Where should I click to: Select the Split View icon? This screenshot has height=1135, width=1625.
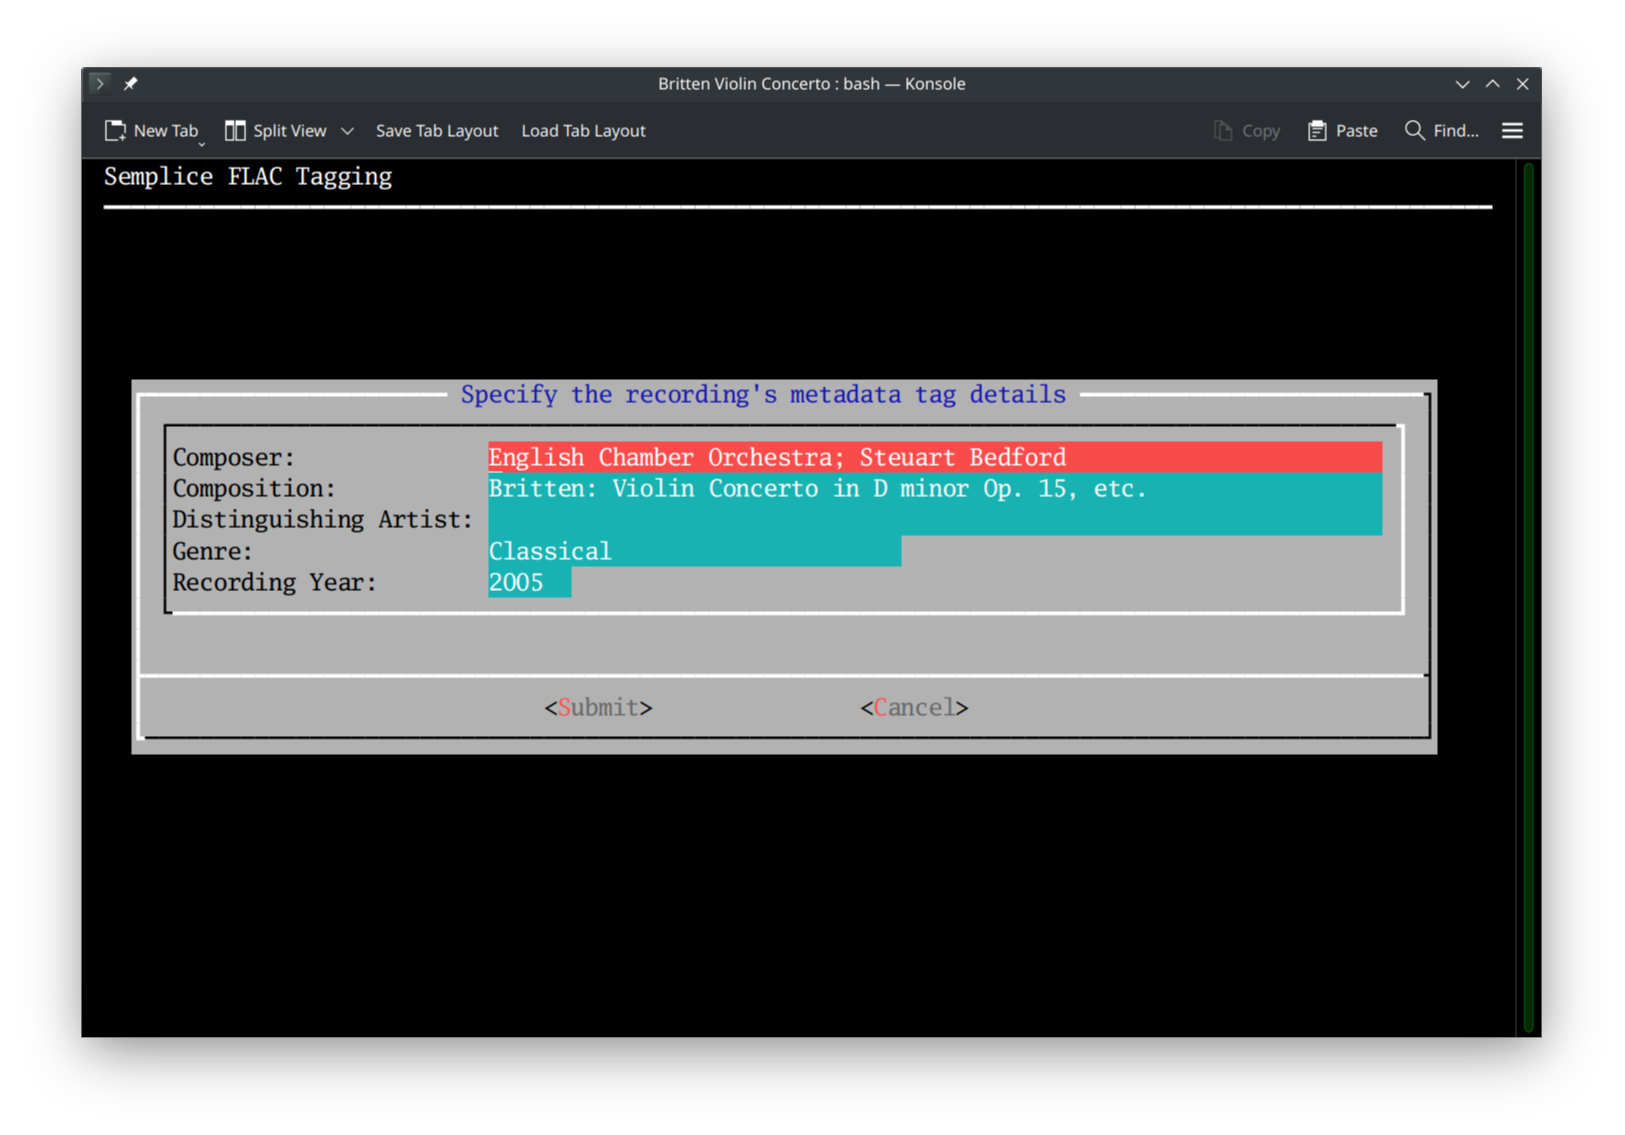236,130
